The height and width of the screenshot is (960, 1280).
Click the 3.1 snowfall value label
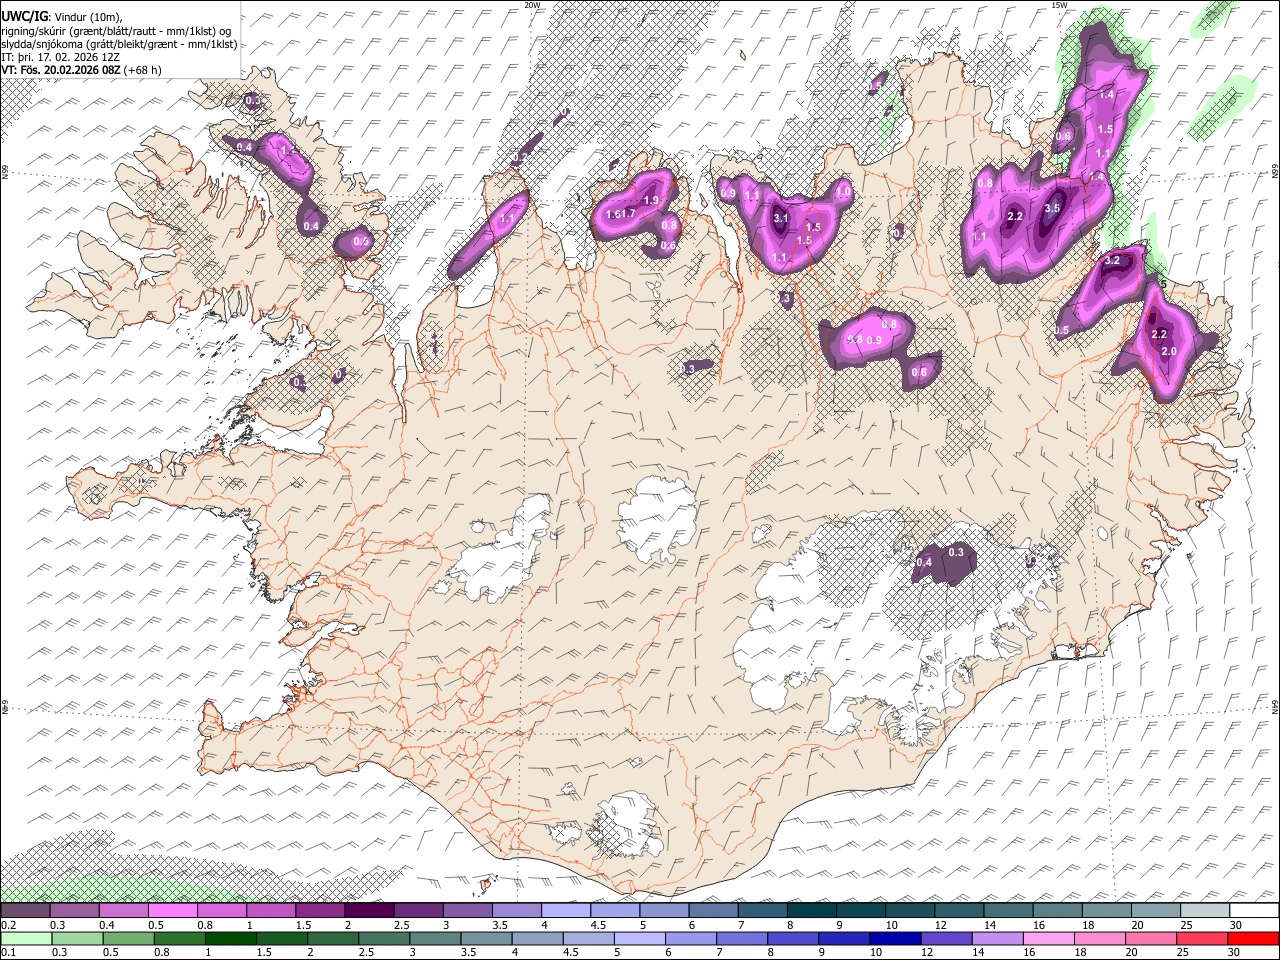point(782,218)
